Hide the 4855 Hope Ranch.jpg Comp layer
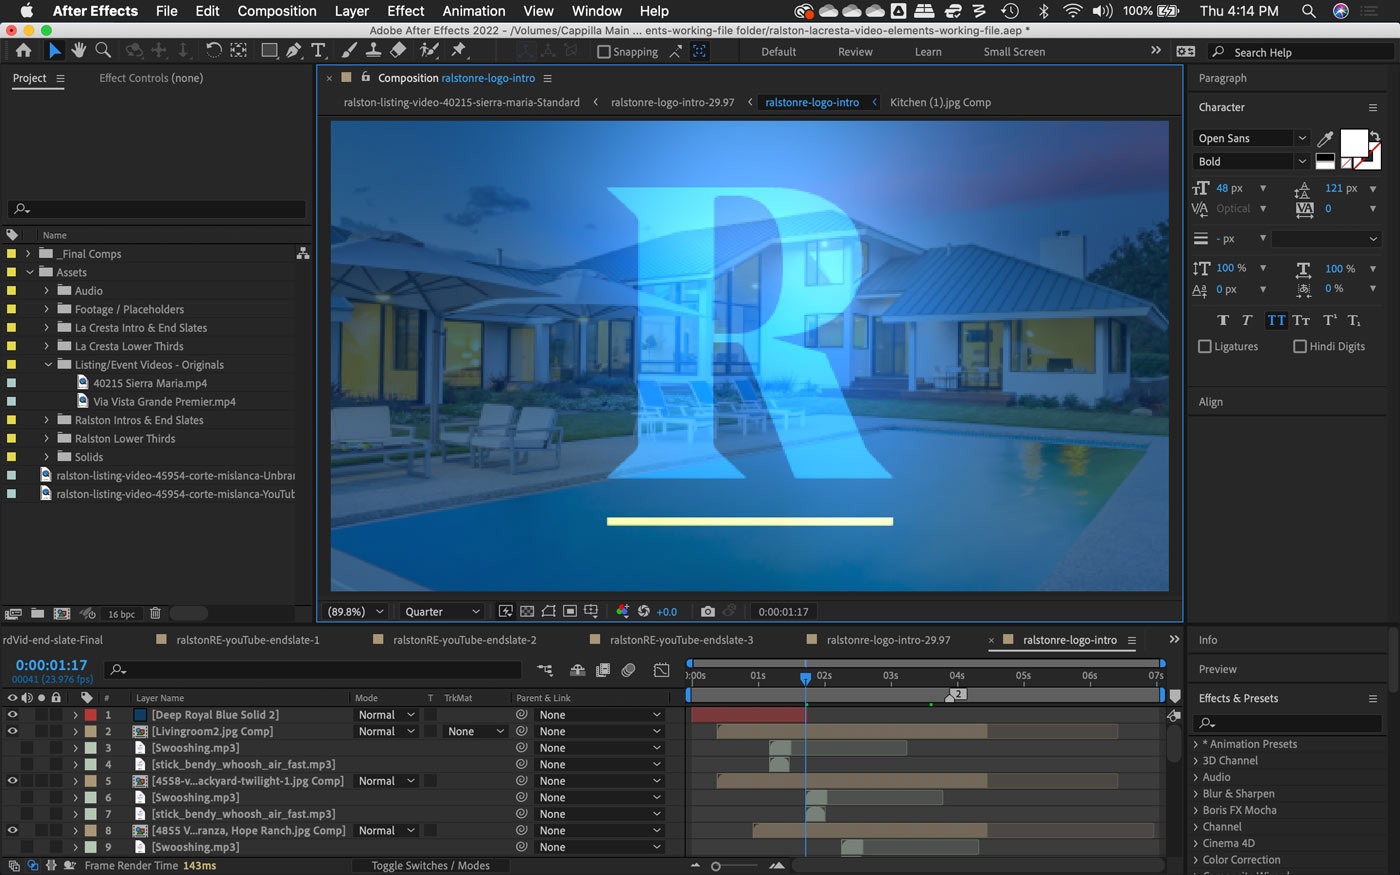This screenshot has height=875, width=1400. (13, 830)
